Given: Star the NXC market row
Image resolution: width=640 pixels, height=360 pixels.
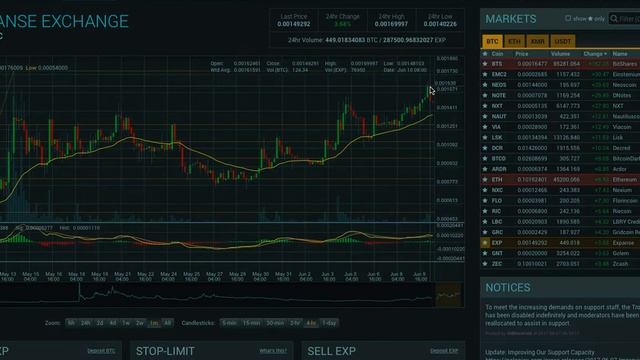Looking at the screenshot, I should pos(485,190).
